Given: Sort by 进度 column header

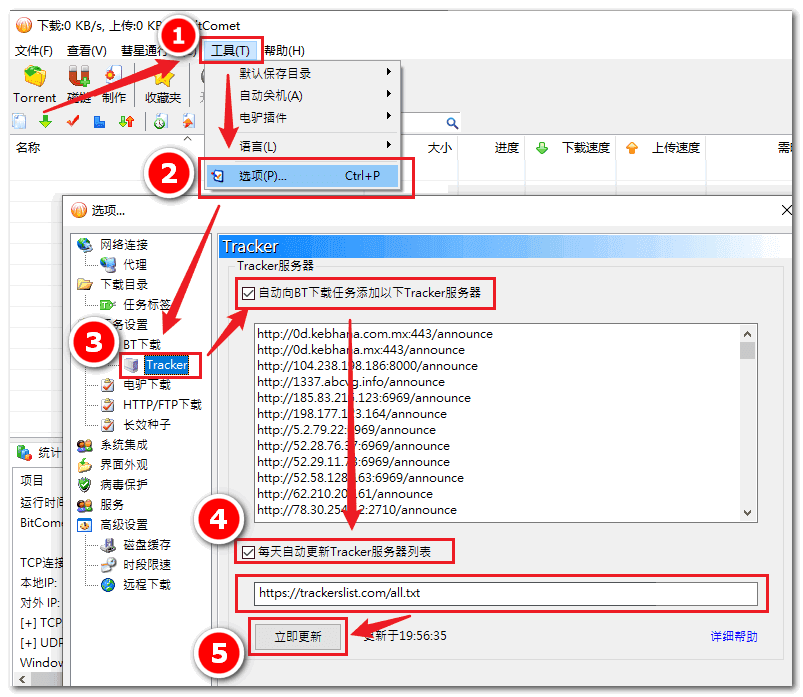Looking at the screenshot, I should [x=506, y=148].
